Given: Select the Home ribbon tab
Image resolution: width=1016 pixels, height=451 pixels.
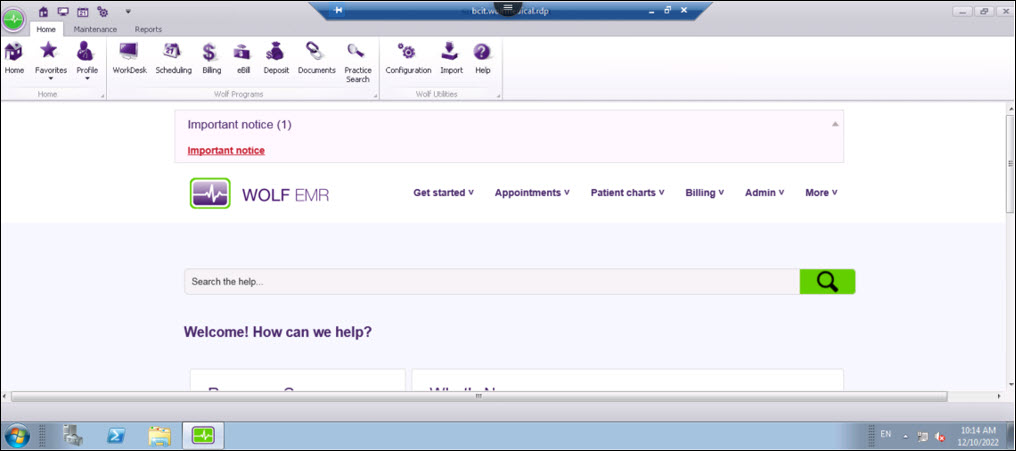Looking at the screenshot, I should point(46,29).
